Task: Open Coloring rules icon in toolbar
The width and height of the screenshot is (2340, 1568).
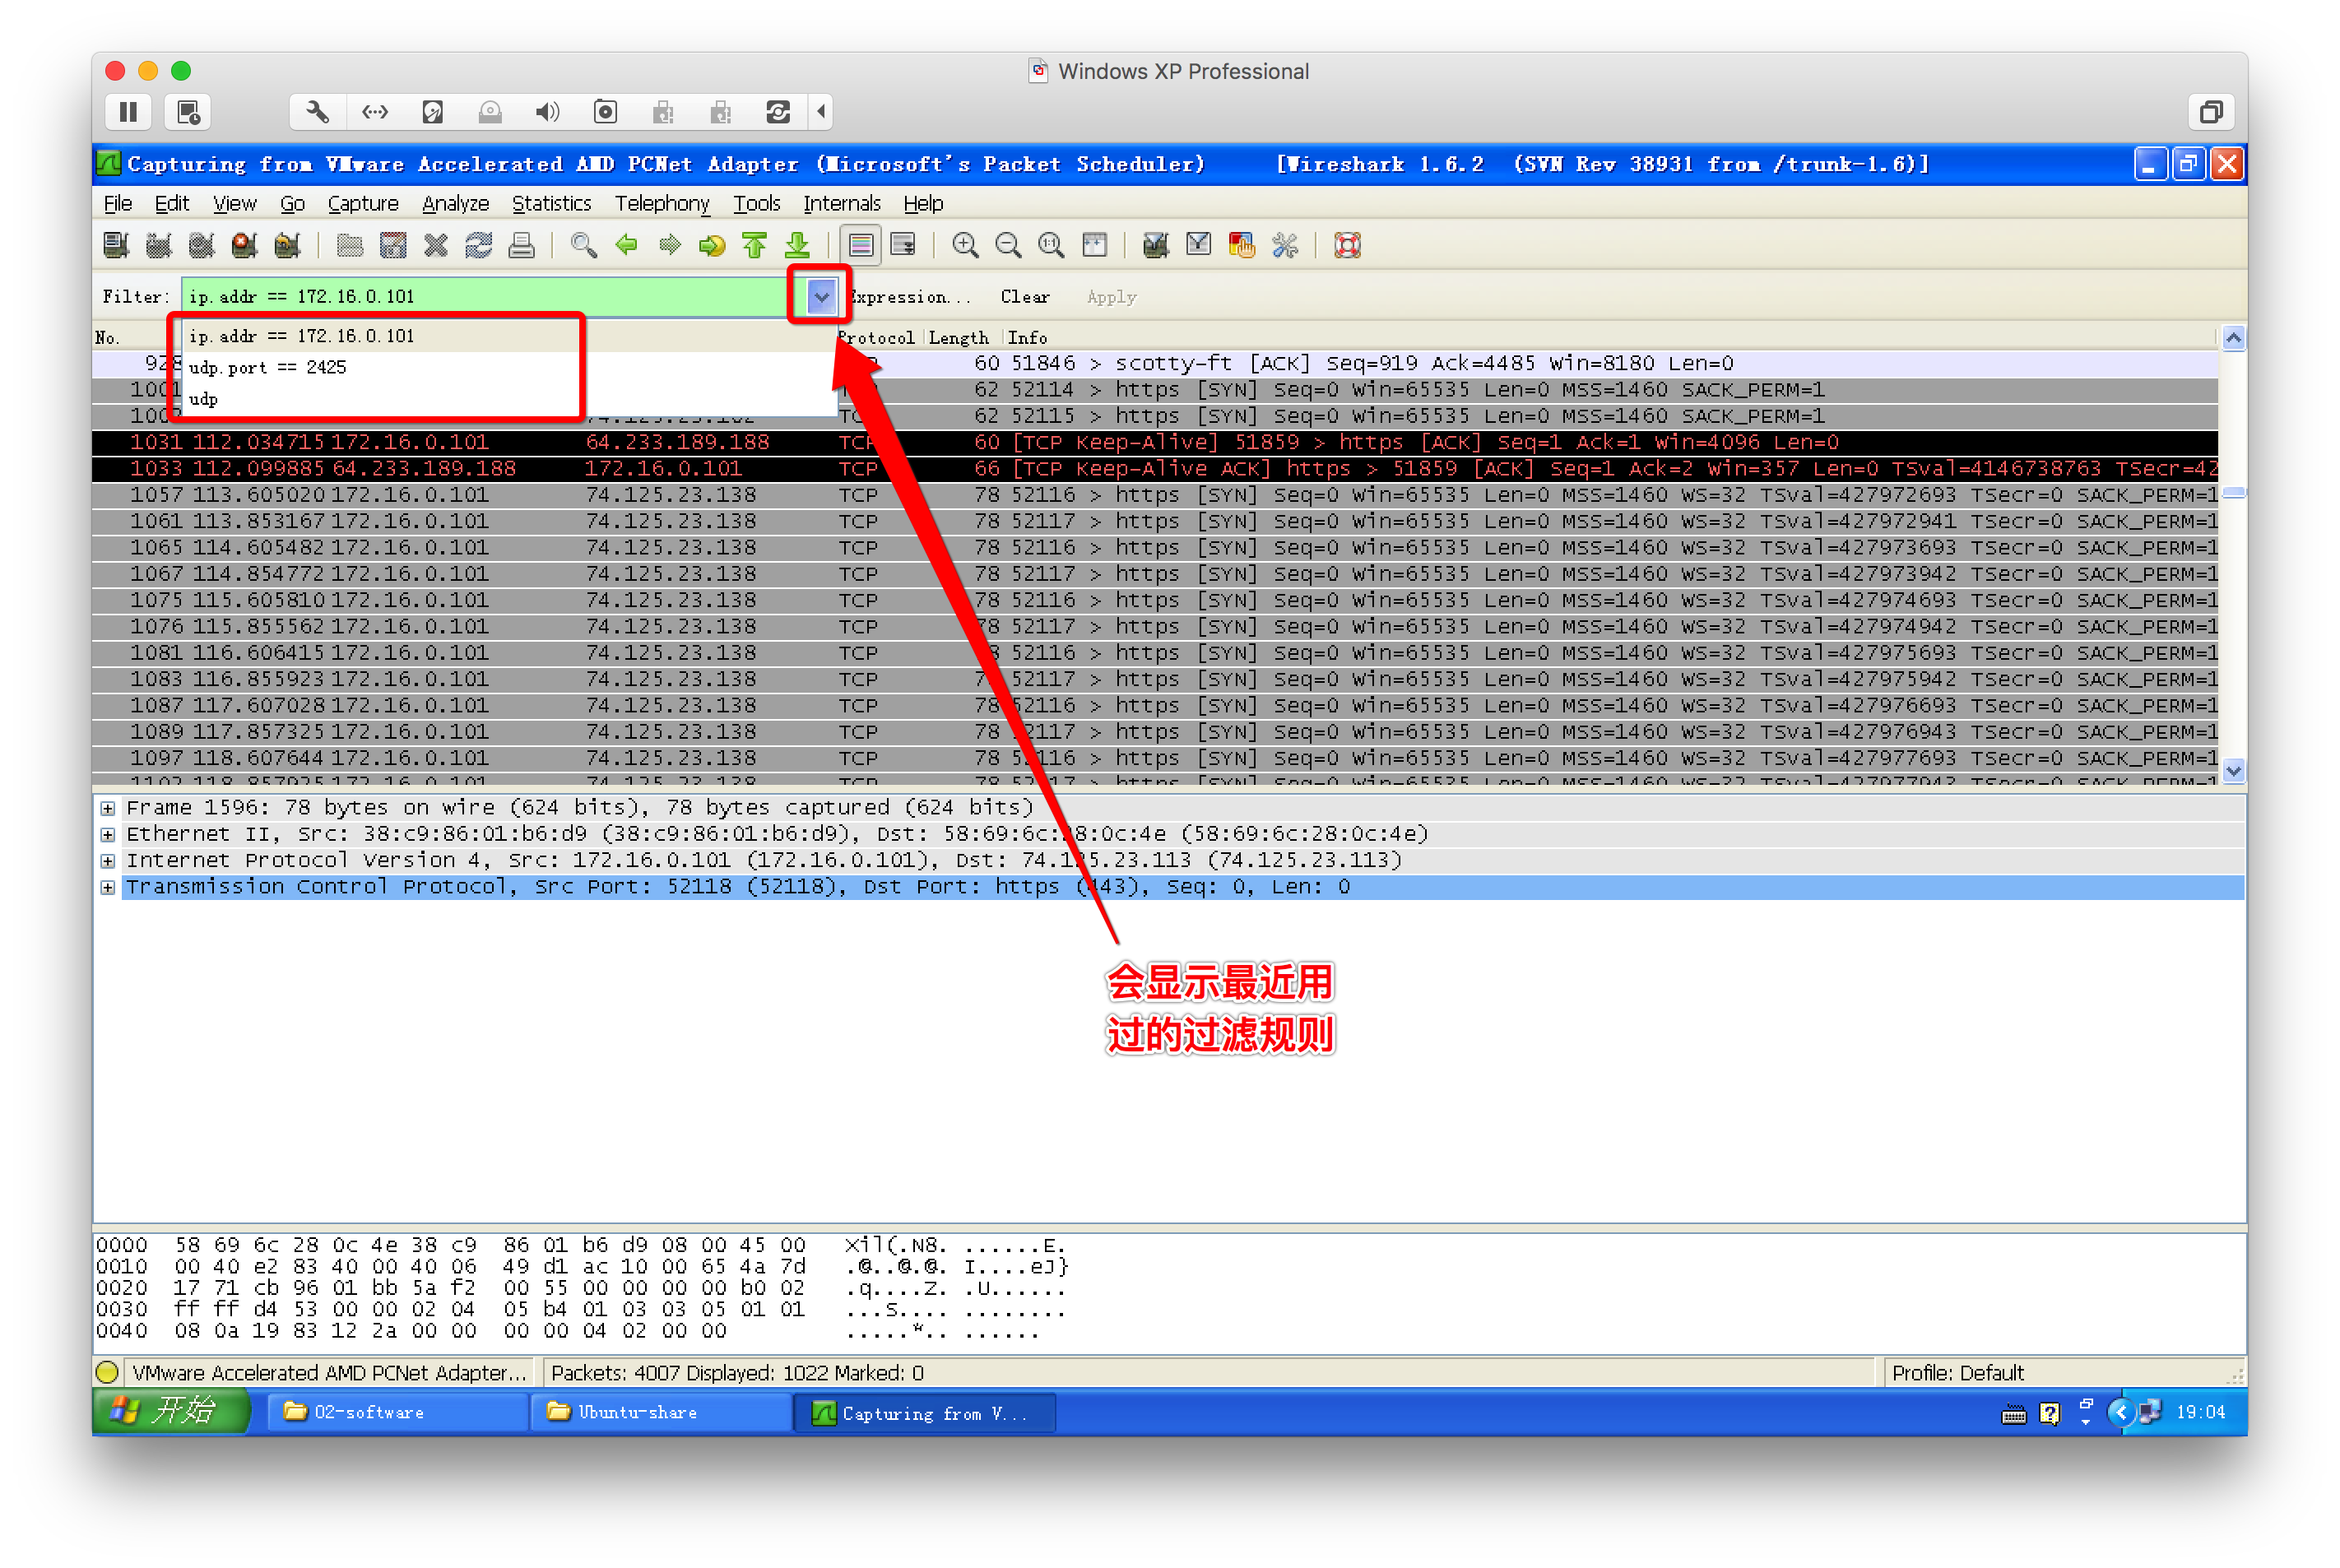Action: coord(1241,245)
